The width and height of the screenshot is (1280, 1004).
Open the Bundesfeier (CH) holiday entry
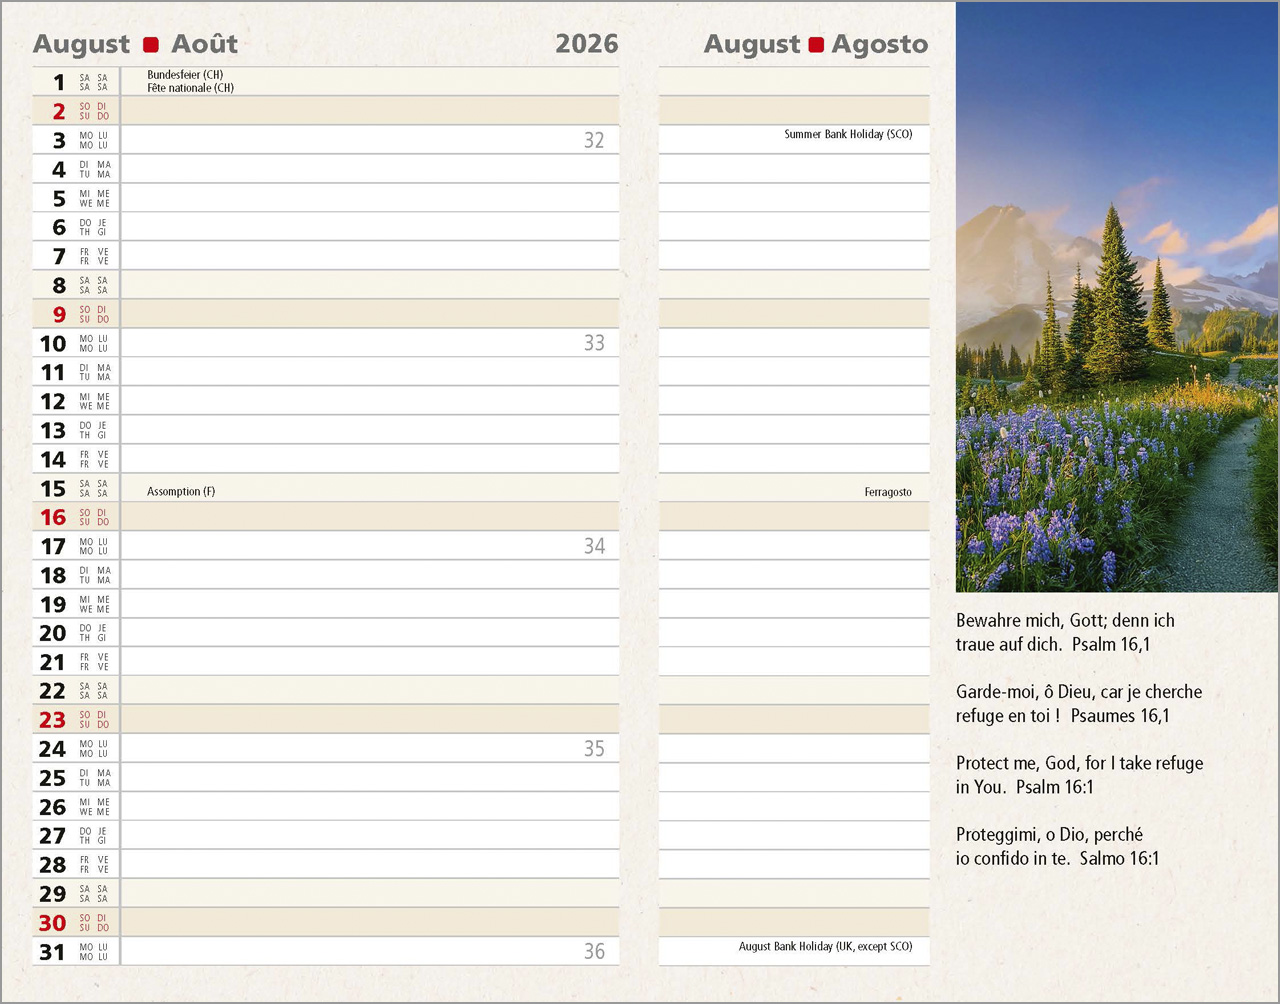185,75
